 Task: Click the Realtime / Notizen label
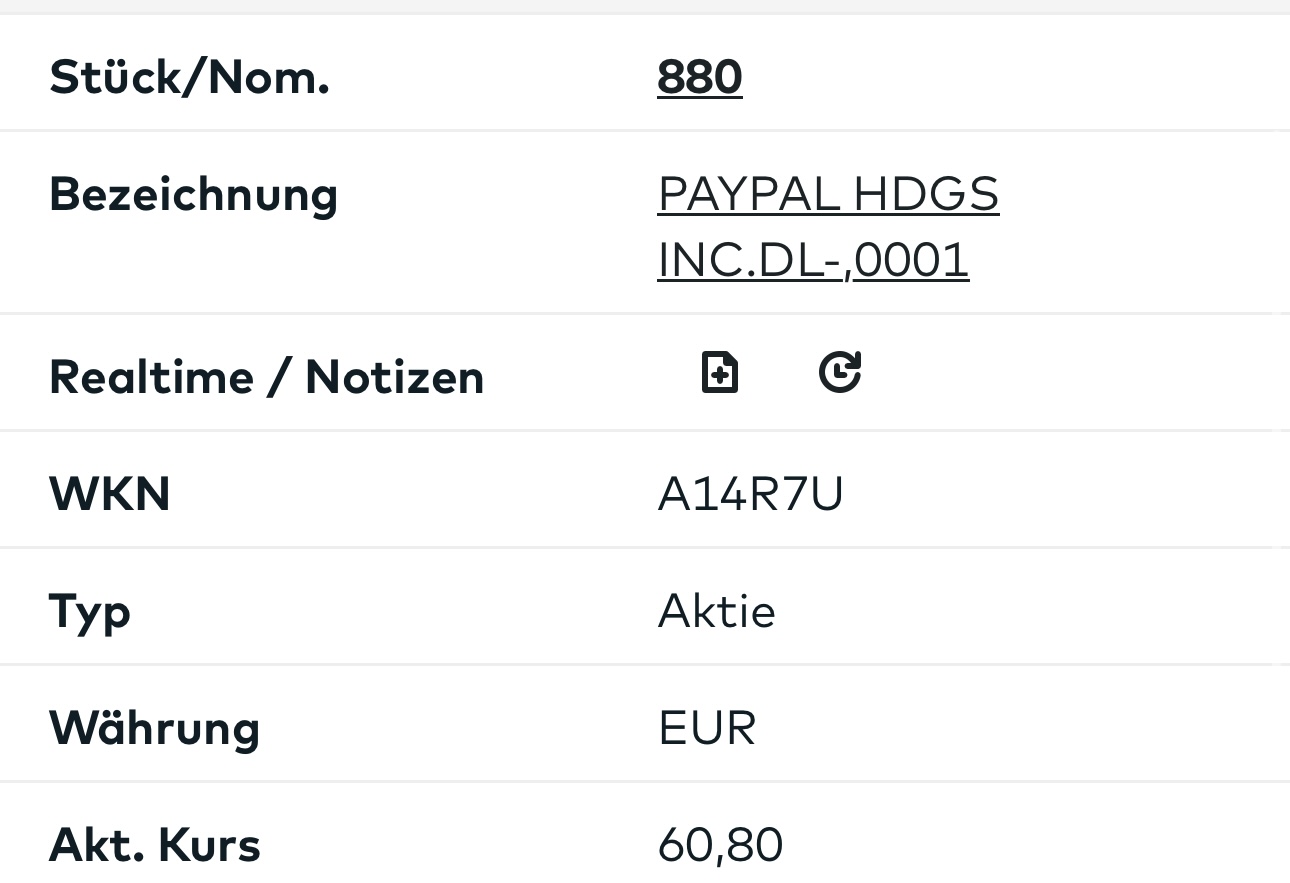266,377
